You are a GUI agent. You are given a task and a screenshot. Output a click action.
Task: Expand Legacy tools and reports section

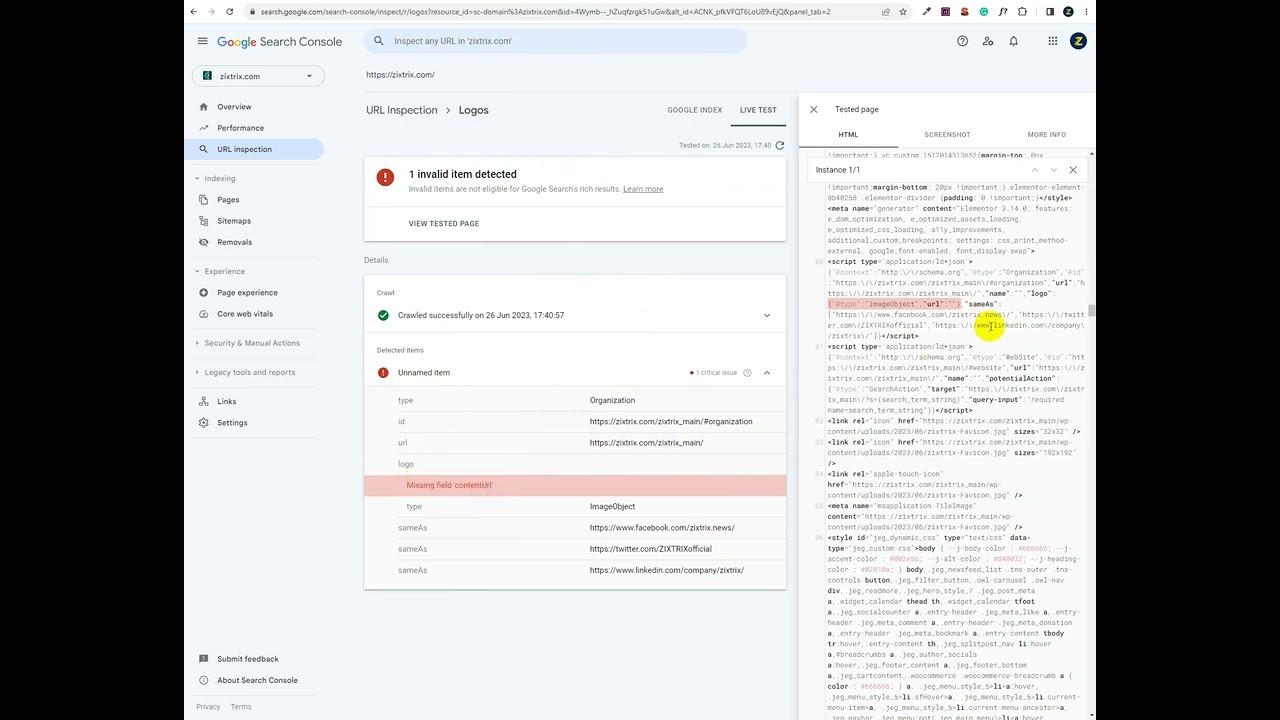[x=249, y=372]
